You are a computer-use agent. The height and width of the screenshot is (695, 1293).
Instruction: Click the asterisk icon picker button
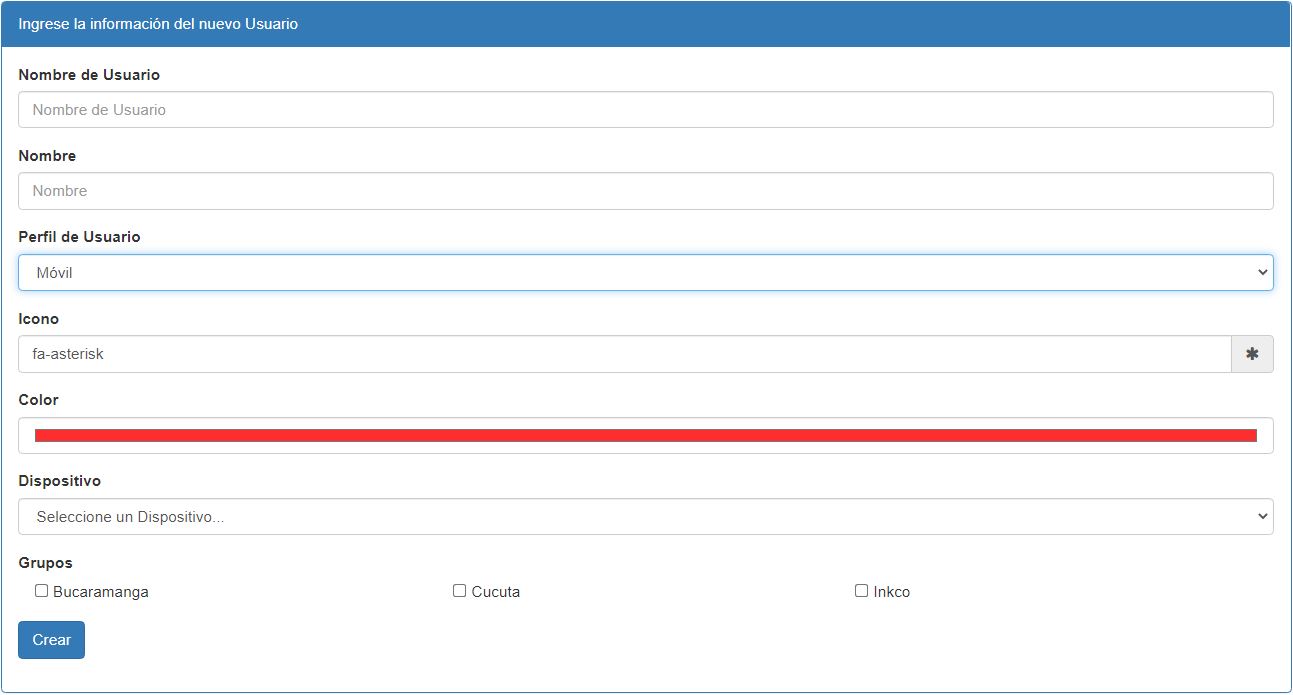tap(1252, 354)
